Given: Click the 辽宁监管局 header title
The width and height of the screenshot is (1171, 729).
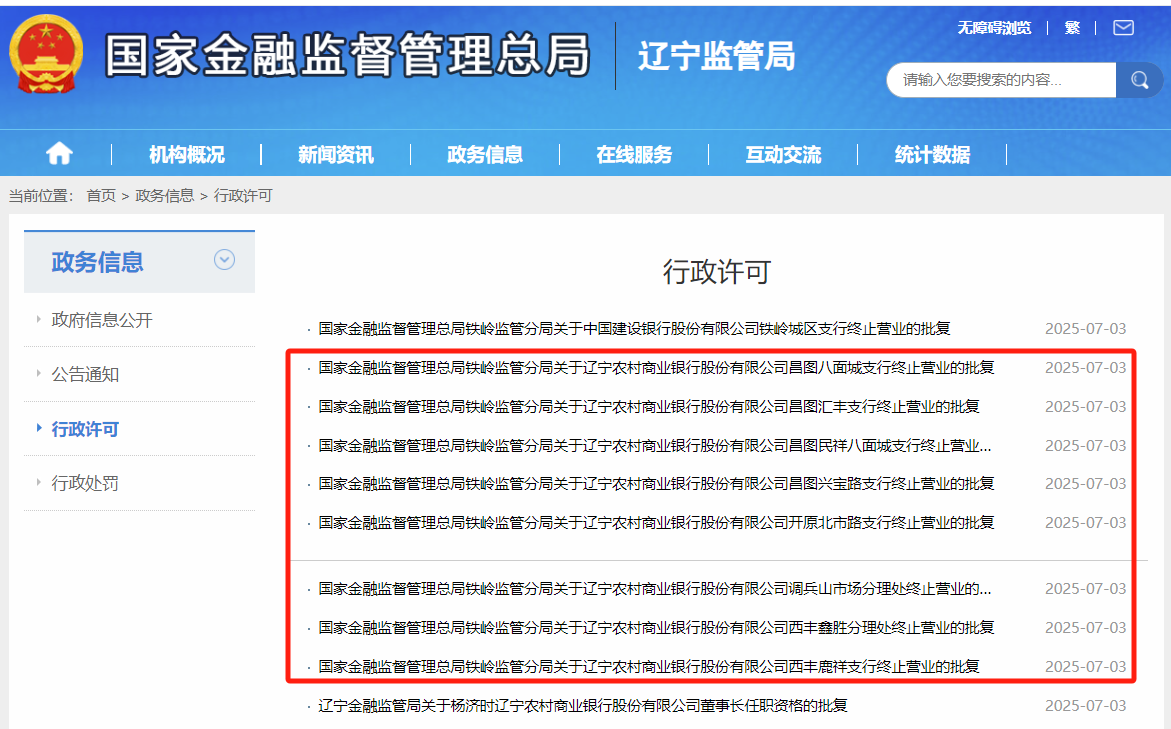Looking at the screenshot, I should (x=716, y=56).
